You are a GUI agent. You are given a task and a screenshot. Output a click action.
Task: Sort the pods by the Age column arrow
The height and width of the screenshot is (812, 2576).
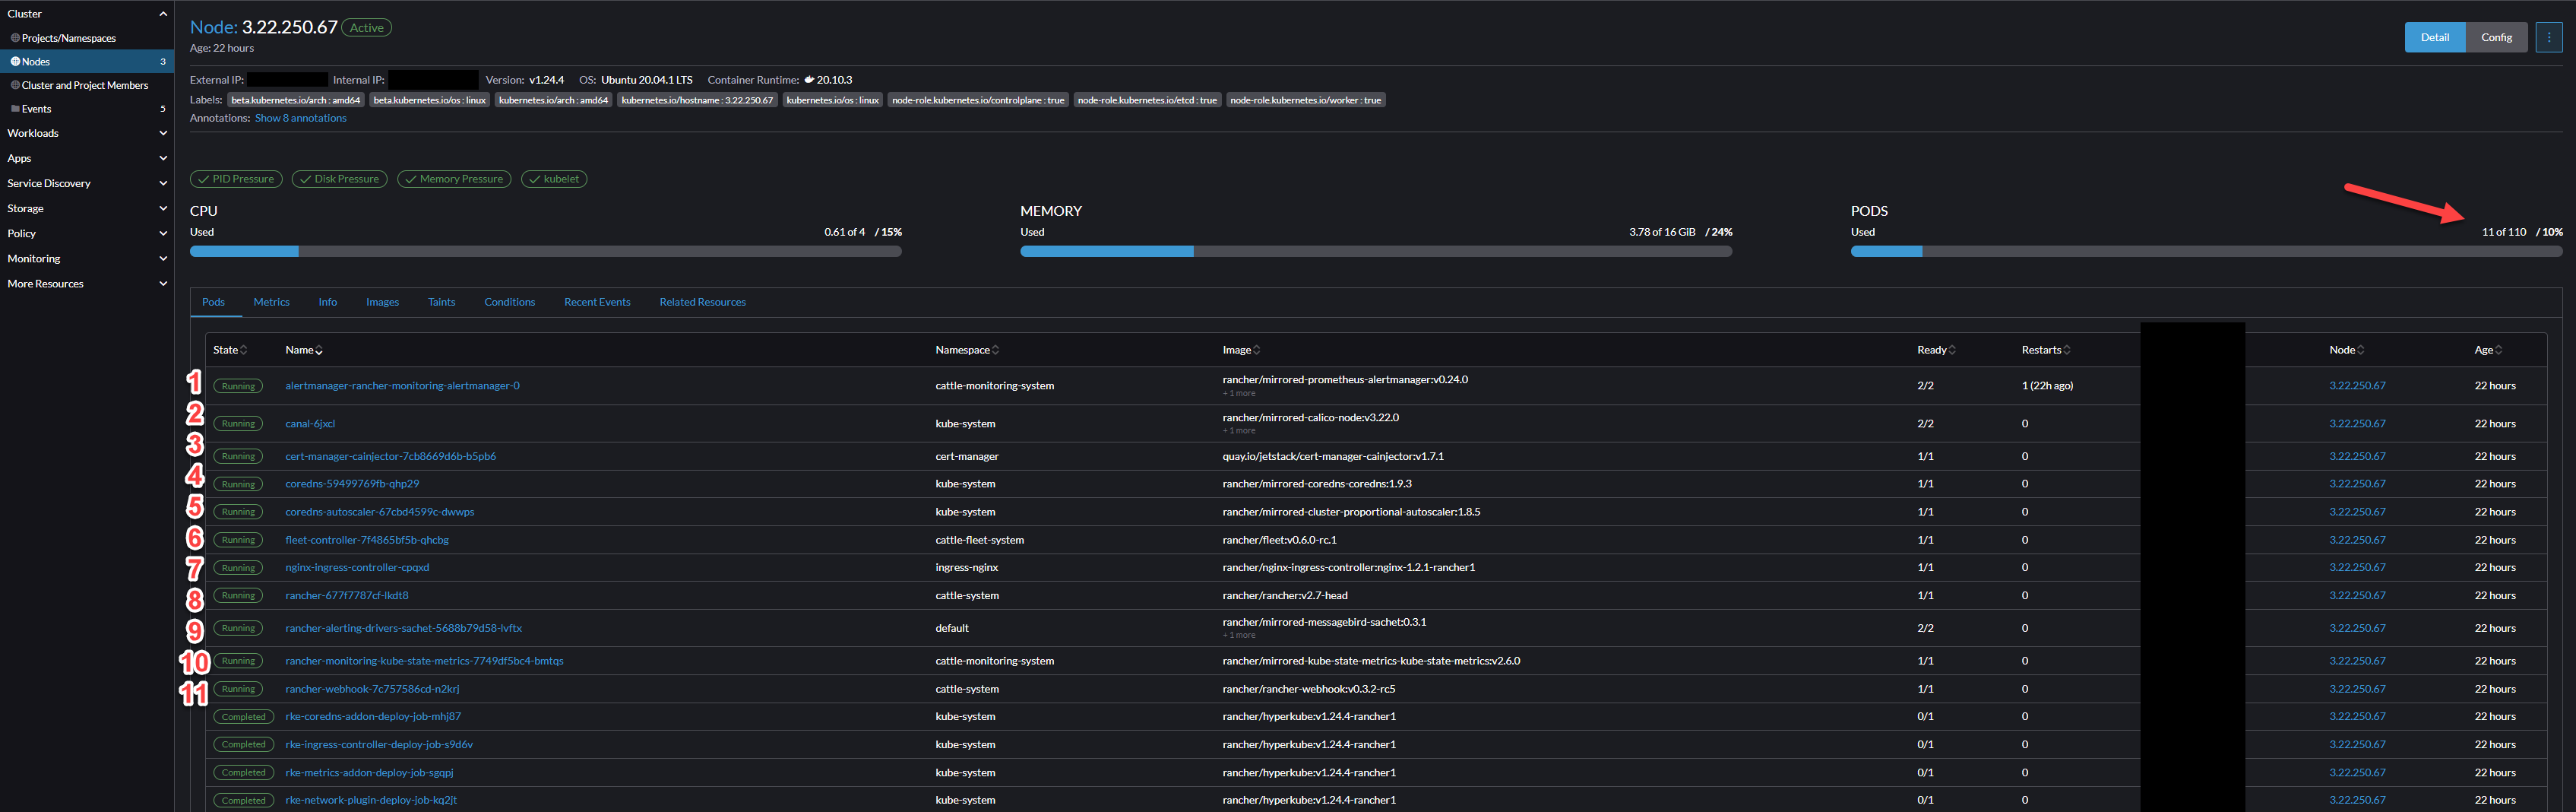[2501, 349]
